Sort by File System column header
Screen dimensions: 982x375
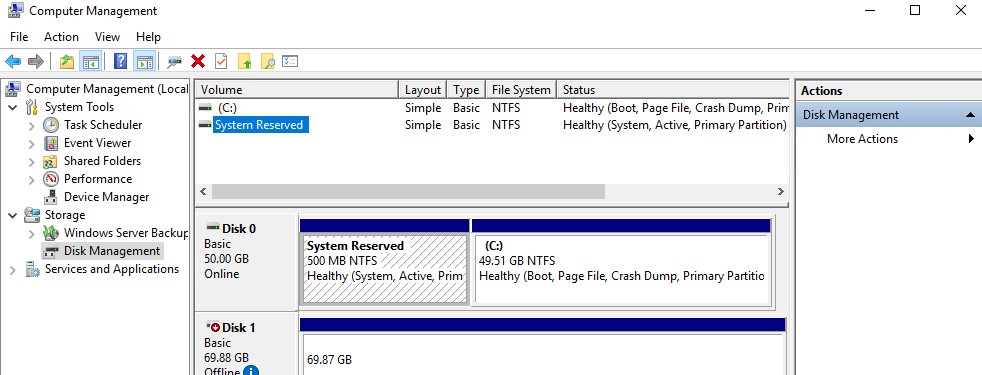click(521, 90)
